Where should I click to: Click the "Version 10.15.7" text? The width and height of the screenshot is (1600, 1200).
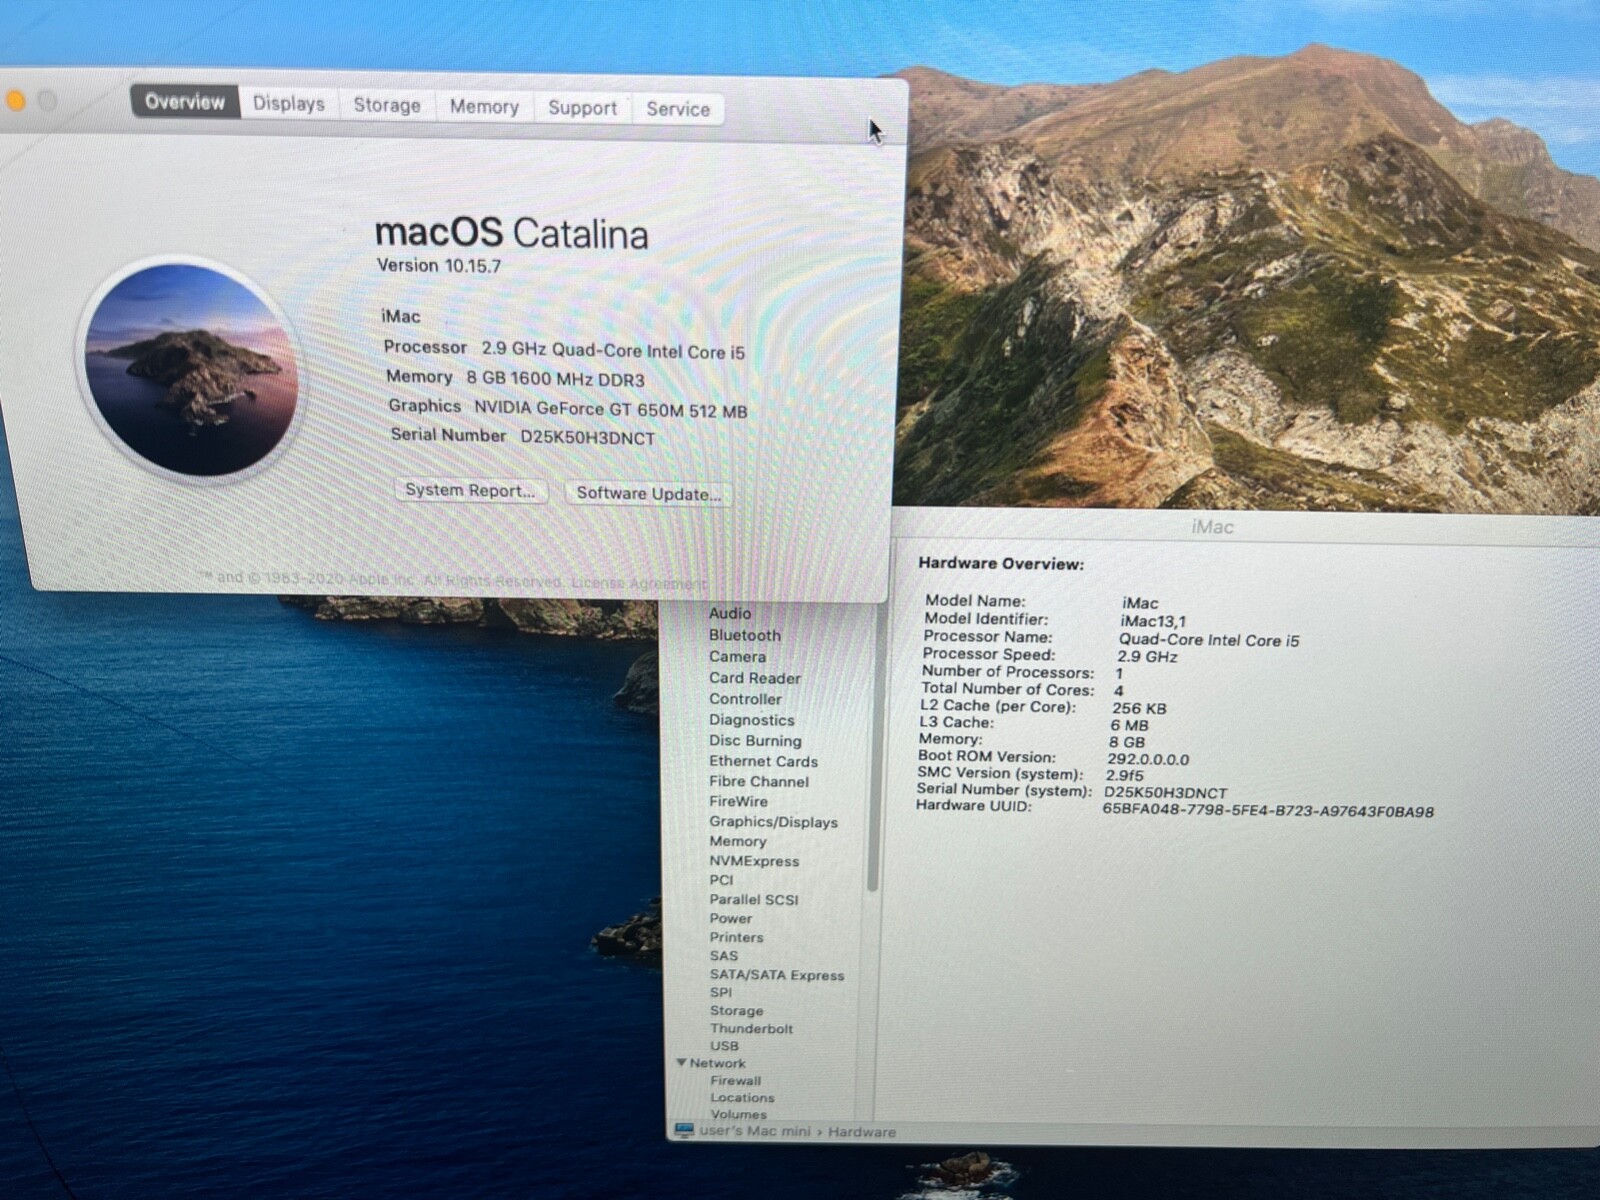tap(439, 265)
